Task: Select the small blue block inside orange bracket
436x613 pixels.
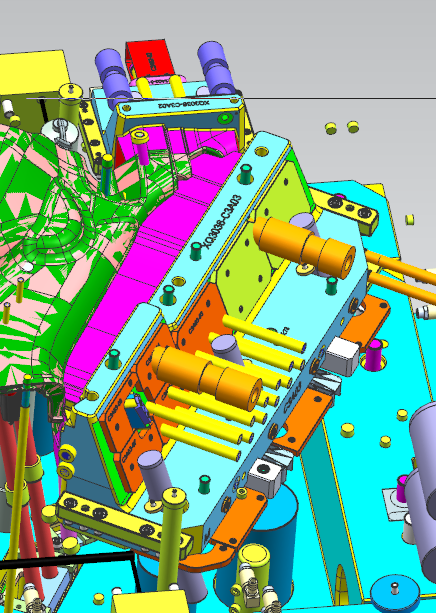Action: coord(138,412)
